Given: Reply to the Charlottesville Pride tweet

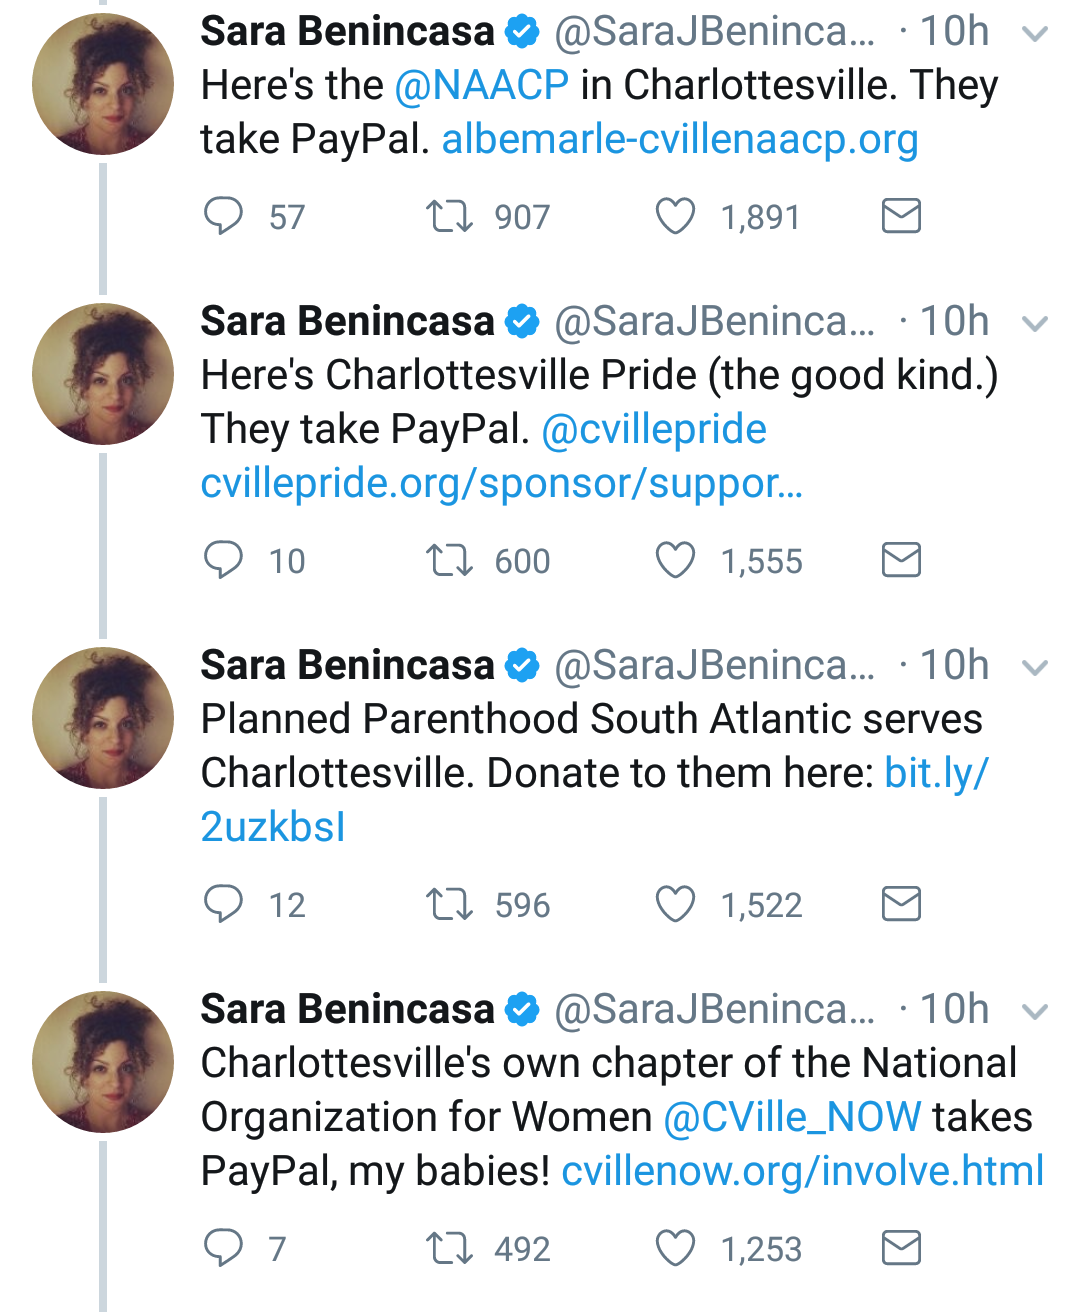Looking at the screenshot, I should click(223, 560).
